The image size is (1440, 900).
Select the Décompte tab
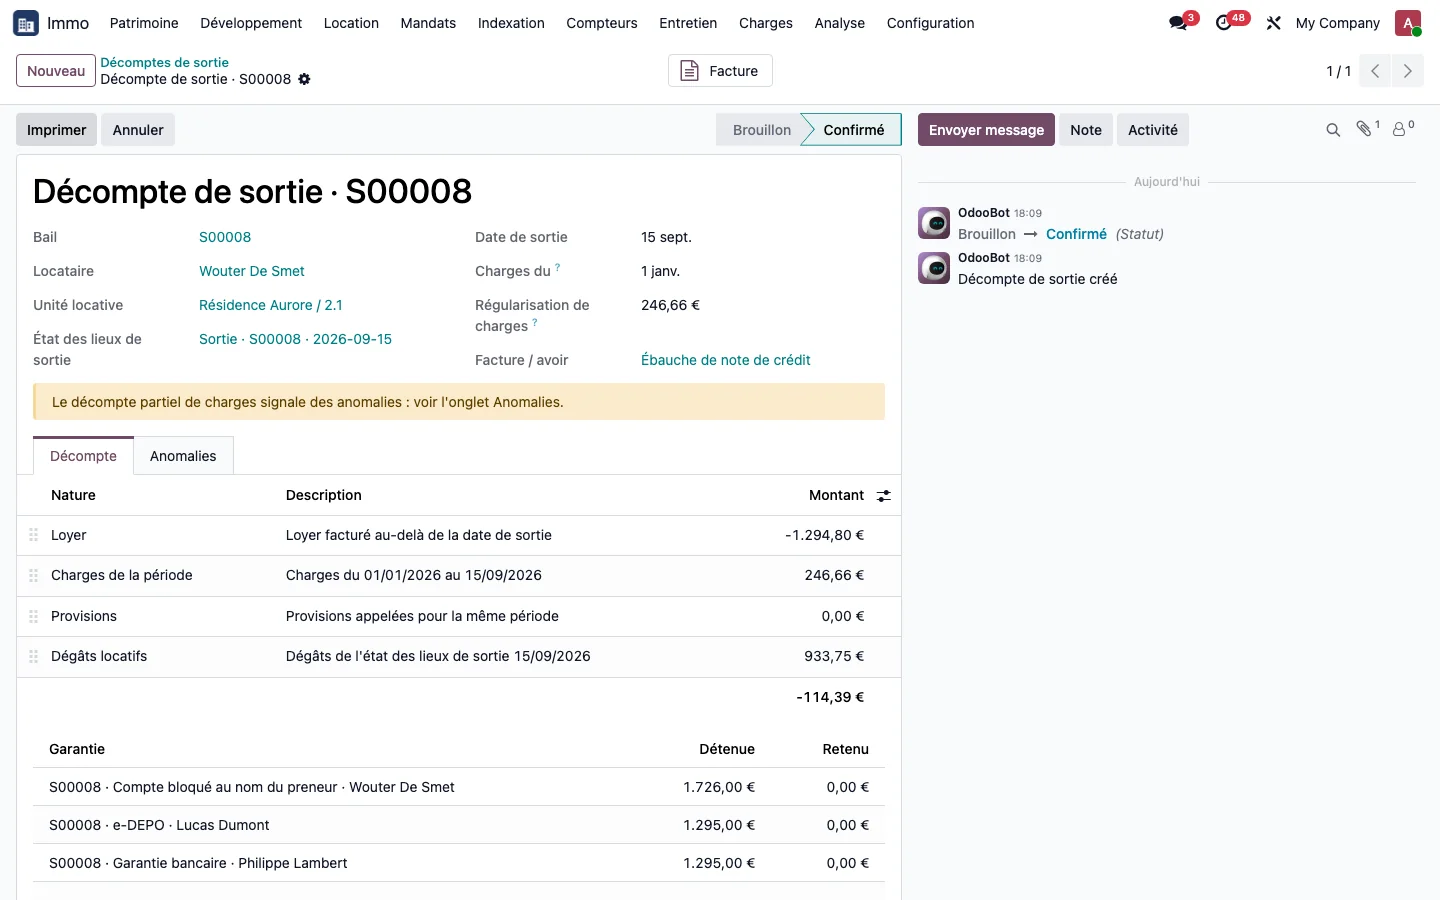[83, 456]
